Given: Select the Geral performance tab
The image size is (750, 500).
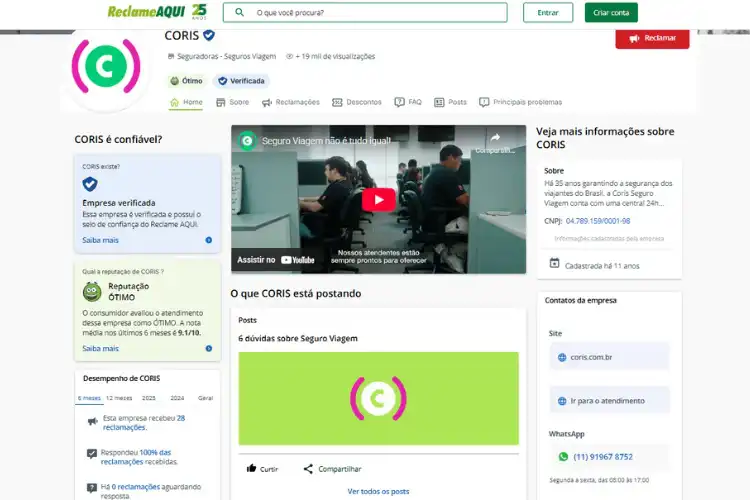Looking at the screenshot, I should (206, 398).
